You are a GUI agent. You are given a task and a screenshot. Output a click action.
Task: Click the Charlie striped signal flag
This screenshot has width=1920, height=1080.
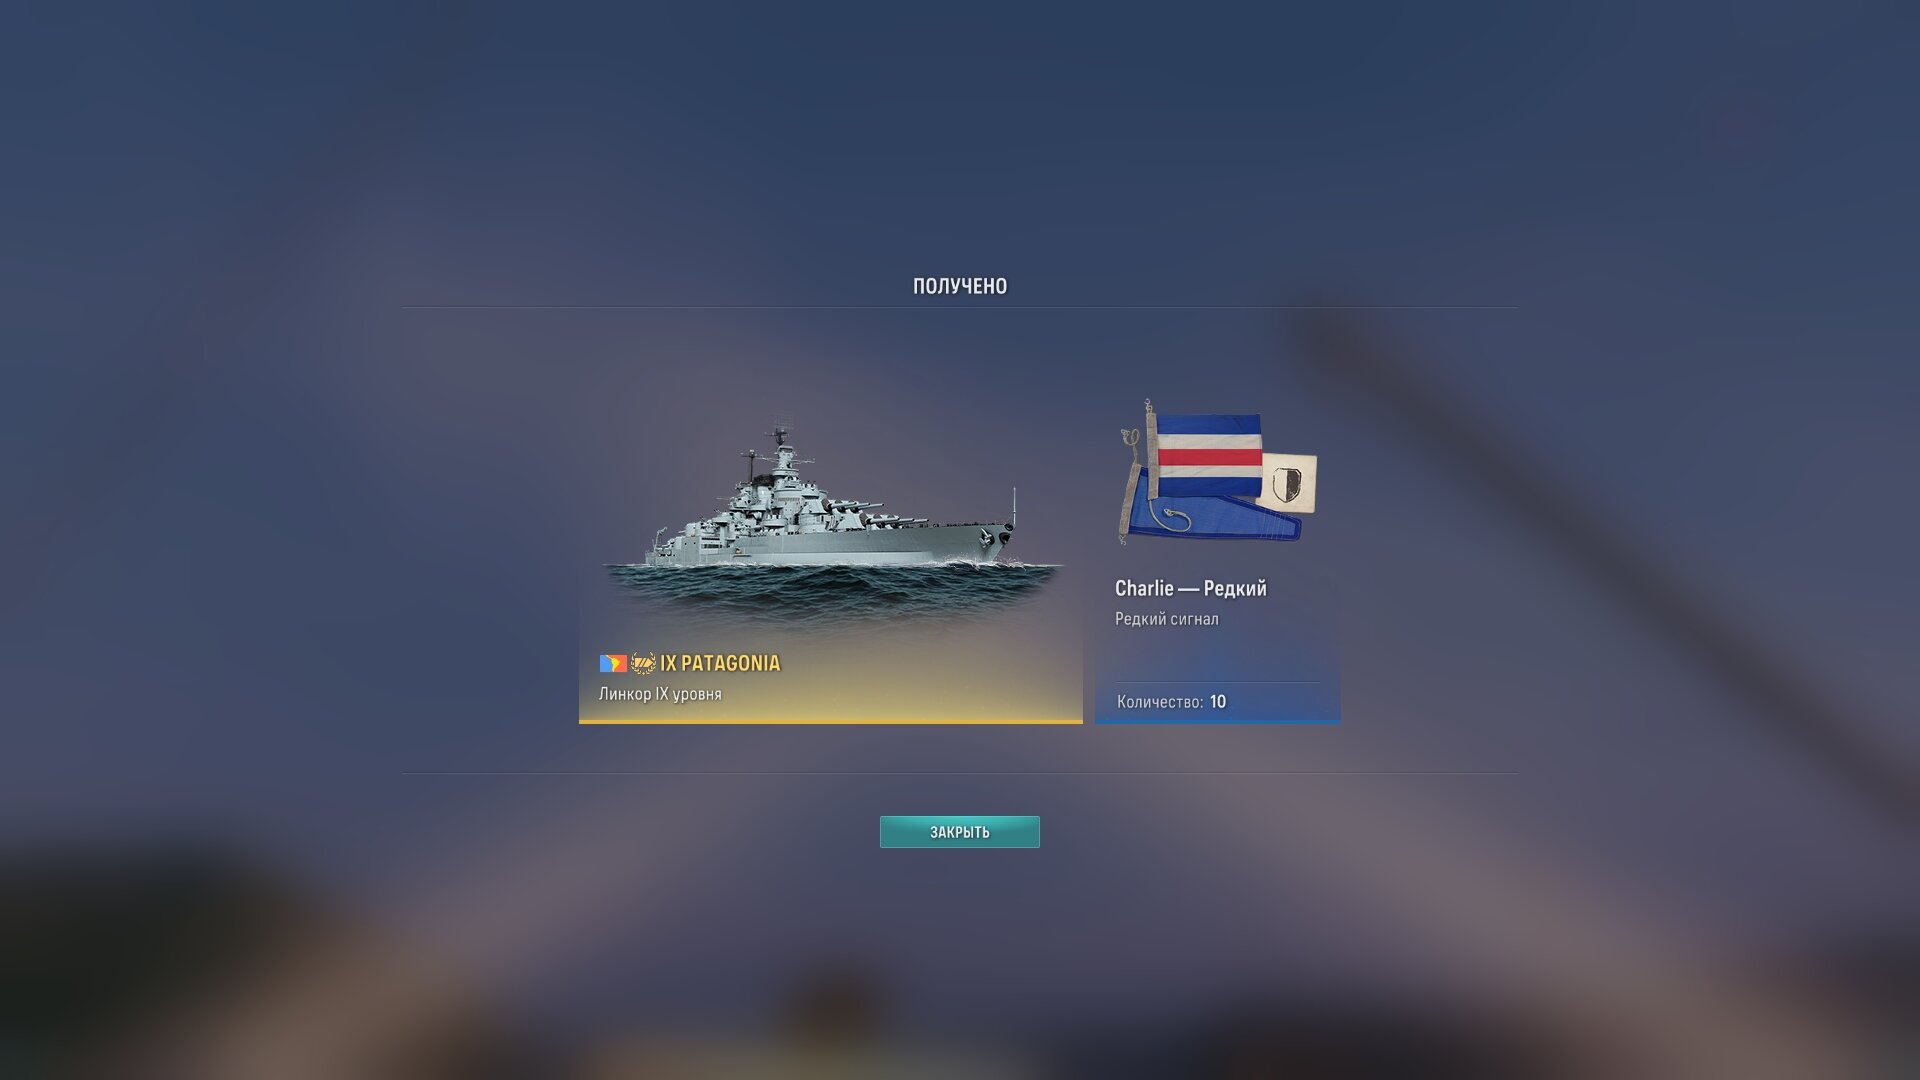click(1209, 456)
